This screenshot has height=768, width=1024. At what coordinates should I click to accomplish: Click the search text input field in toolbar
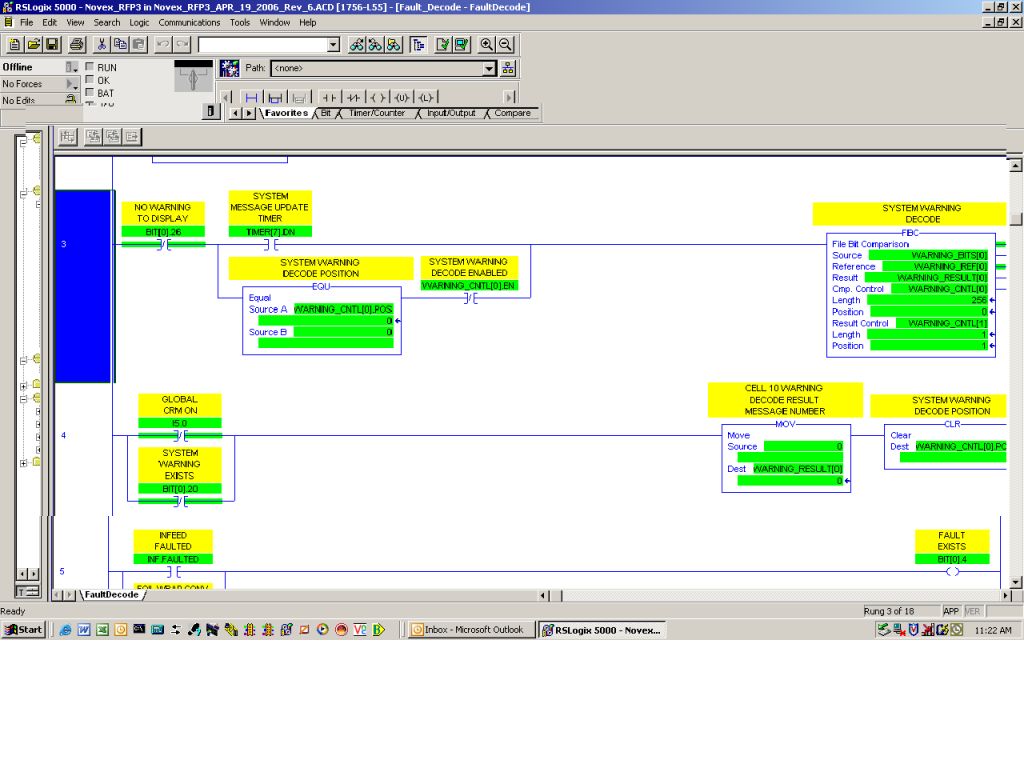263,44
